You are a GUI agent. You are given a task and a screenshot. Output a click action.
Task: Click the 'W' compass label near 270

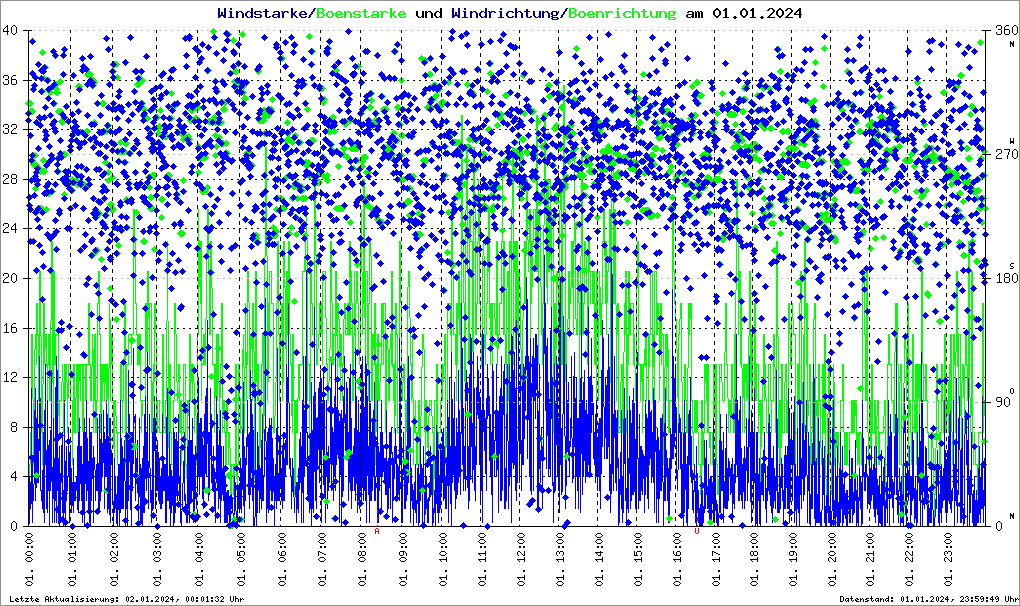pos(1012,140)
